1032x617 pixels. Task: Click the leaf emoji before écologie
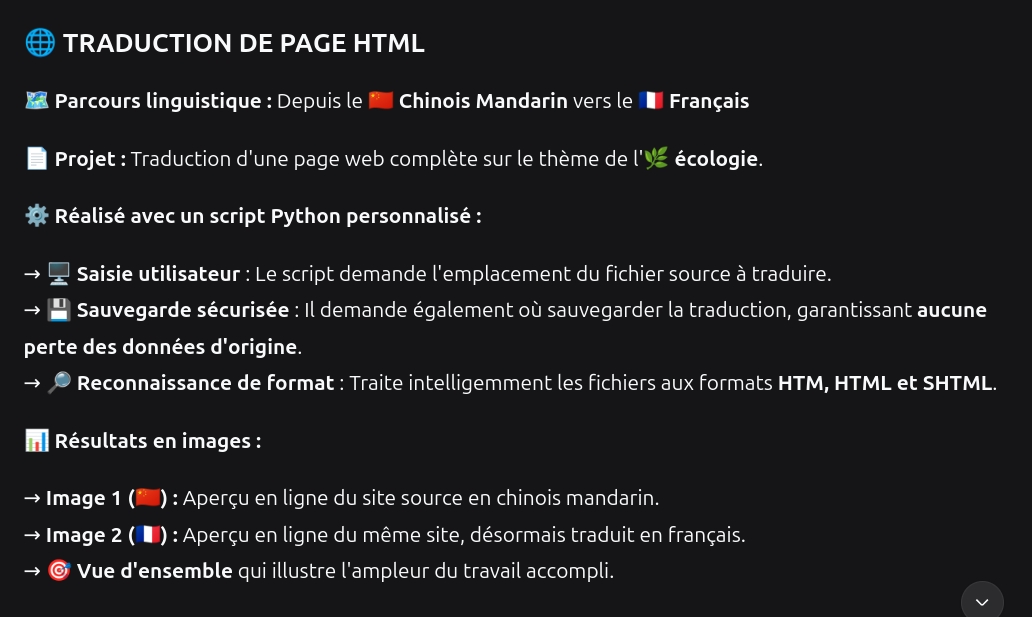coord(656,159)
